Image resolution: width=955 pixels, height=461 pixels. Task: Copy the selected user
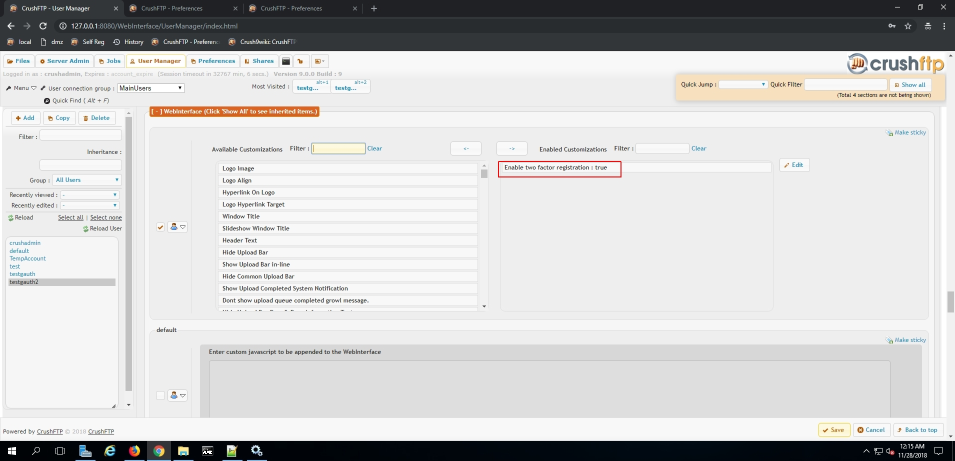(x=59, y=118)
